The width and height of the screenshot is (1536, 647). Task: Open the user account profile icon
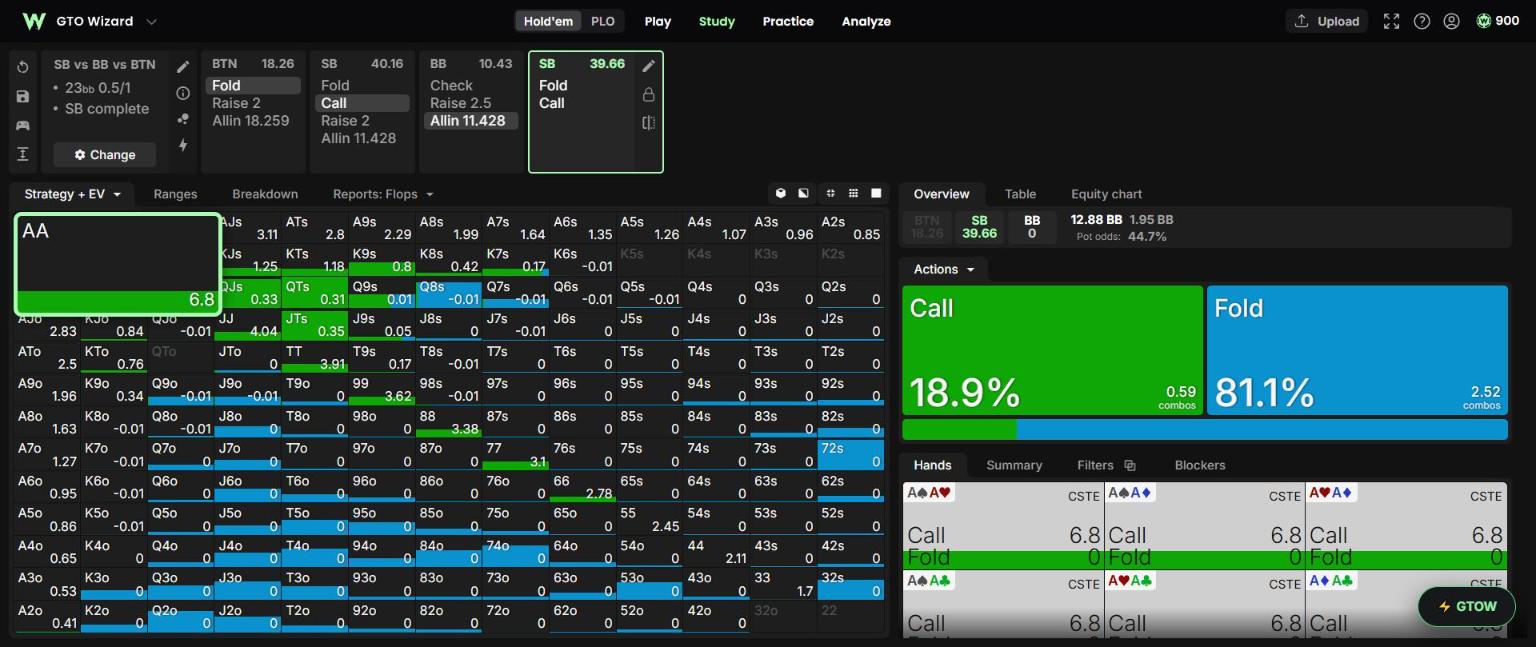tap(1451, 21)
